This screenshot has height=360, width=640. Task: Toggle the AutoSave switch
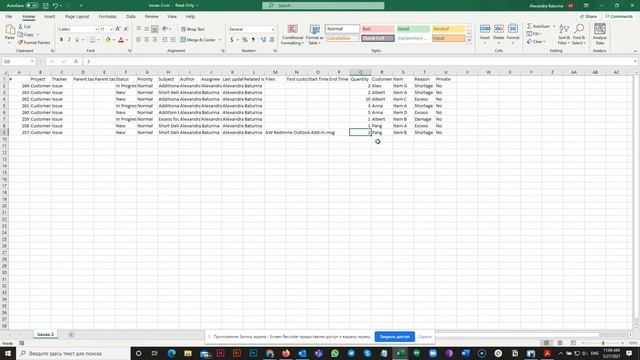tap(32, 6)
